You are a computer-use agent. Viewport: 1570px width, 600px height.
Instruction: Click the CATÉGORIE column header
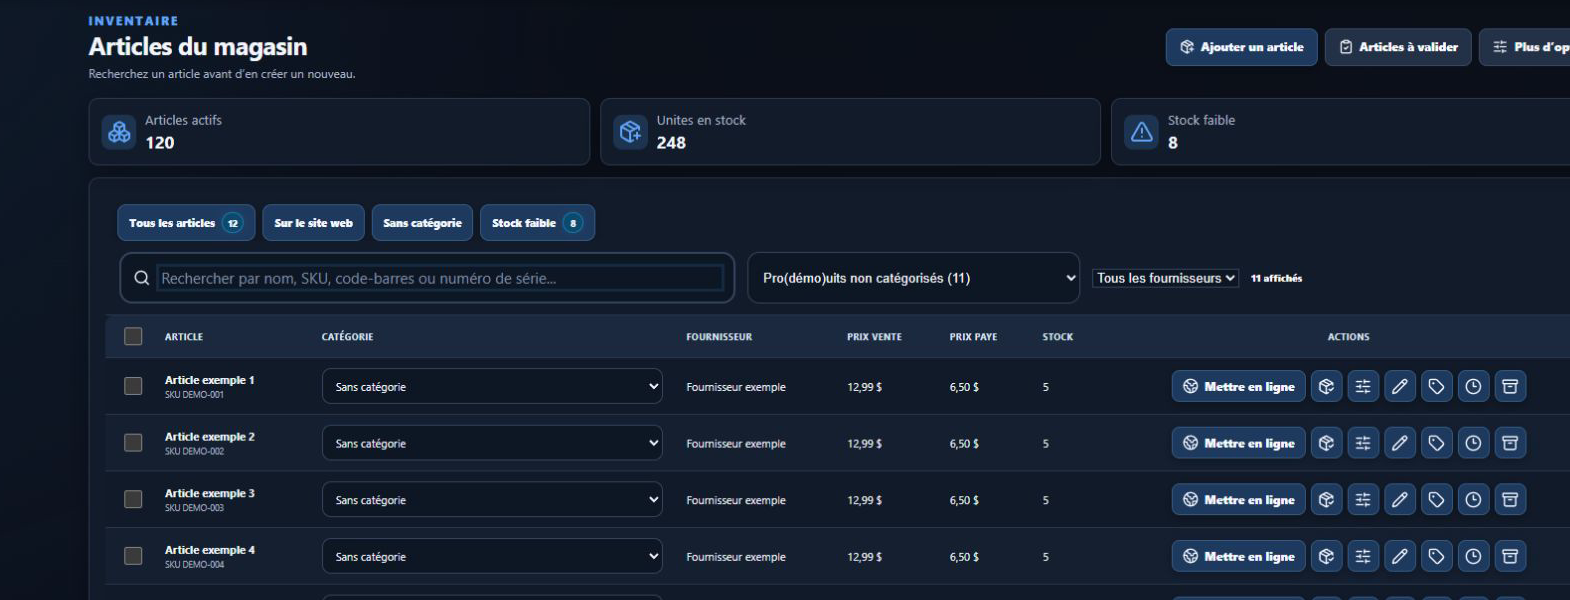[x=347, y=337]
